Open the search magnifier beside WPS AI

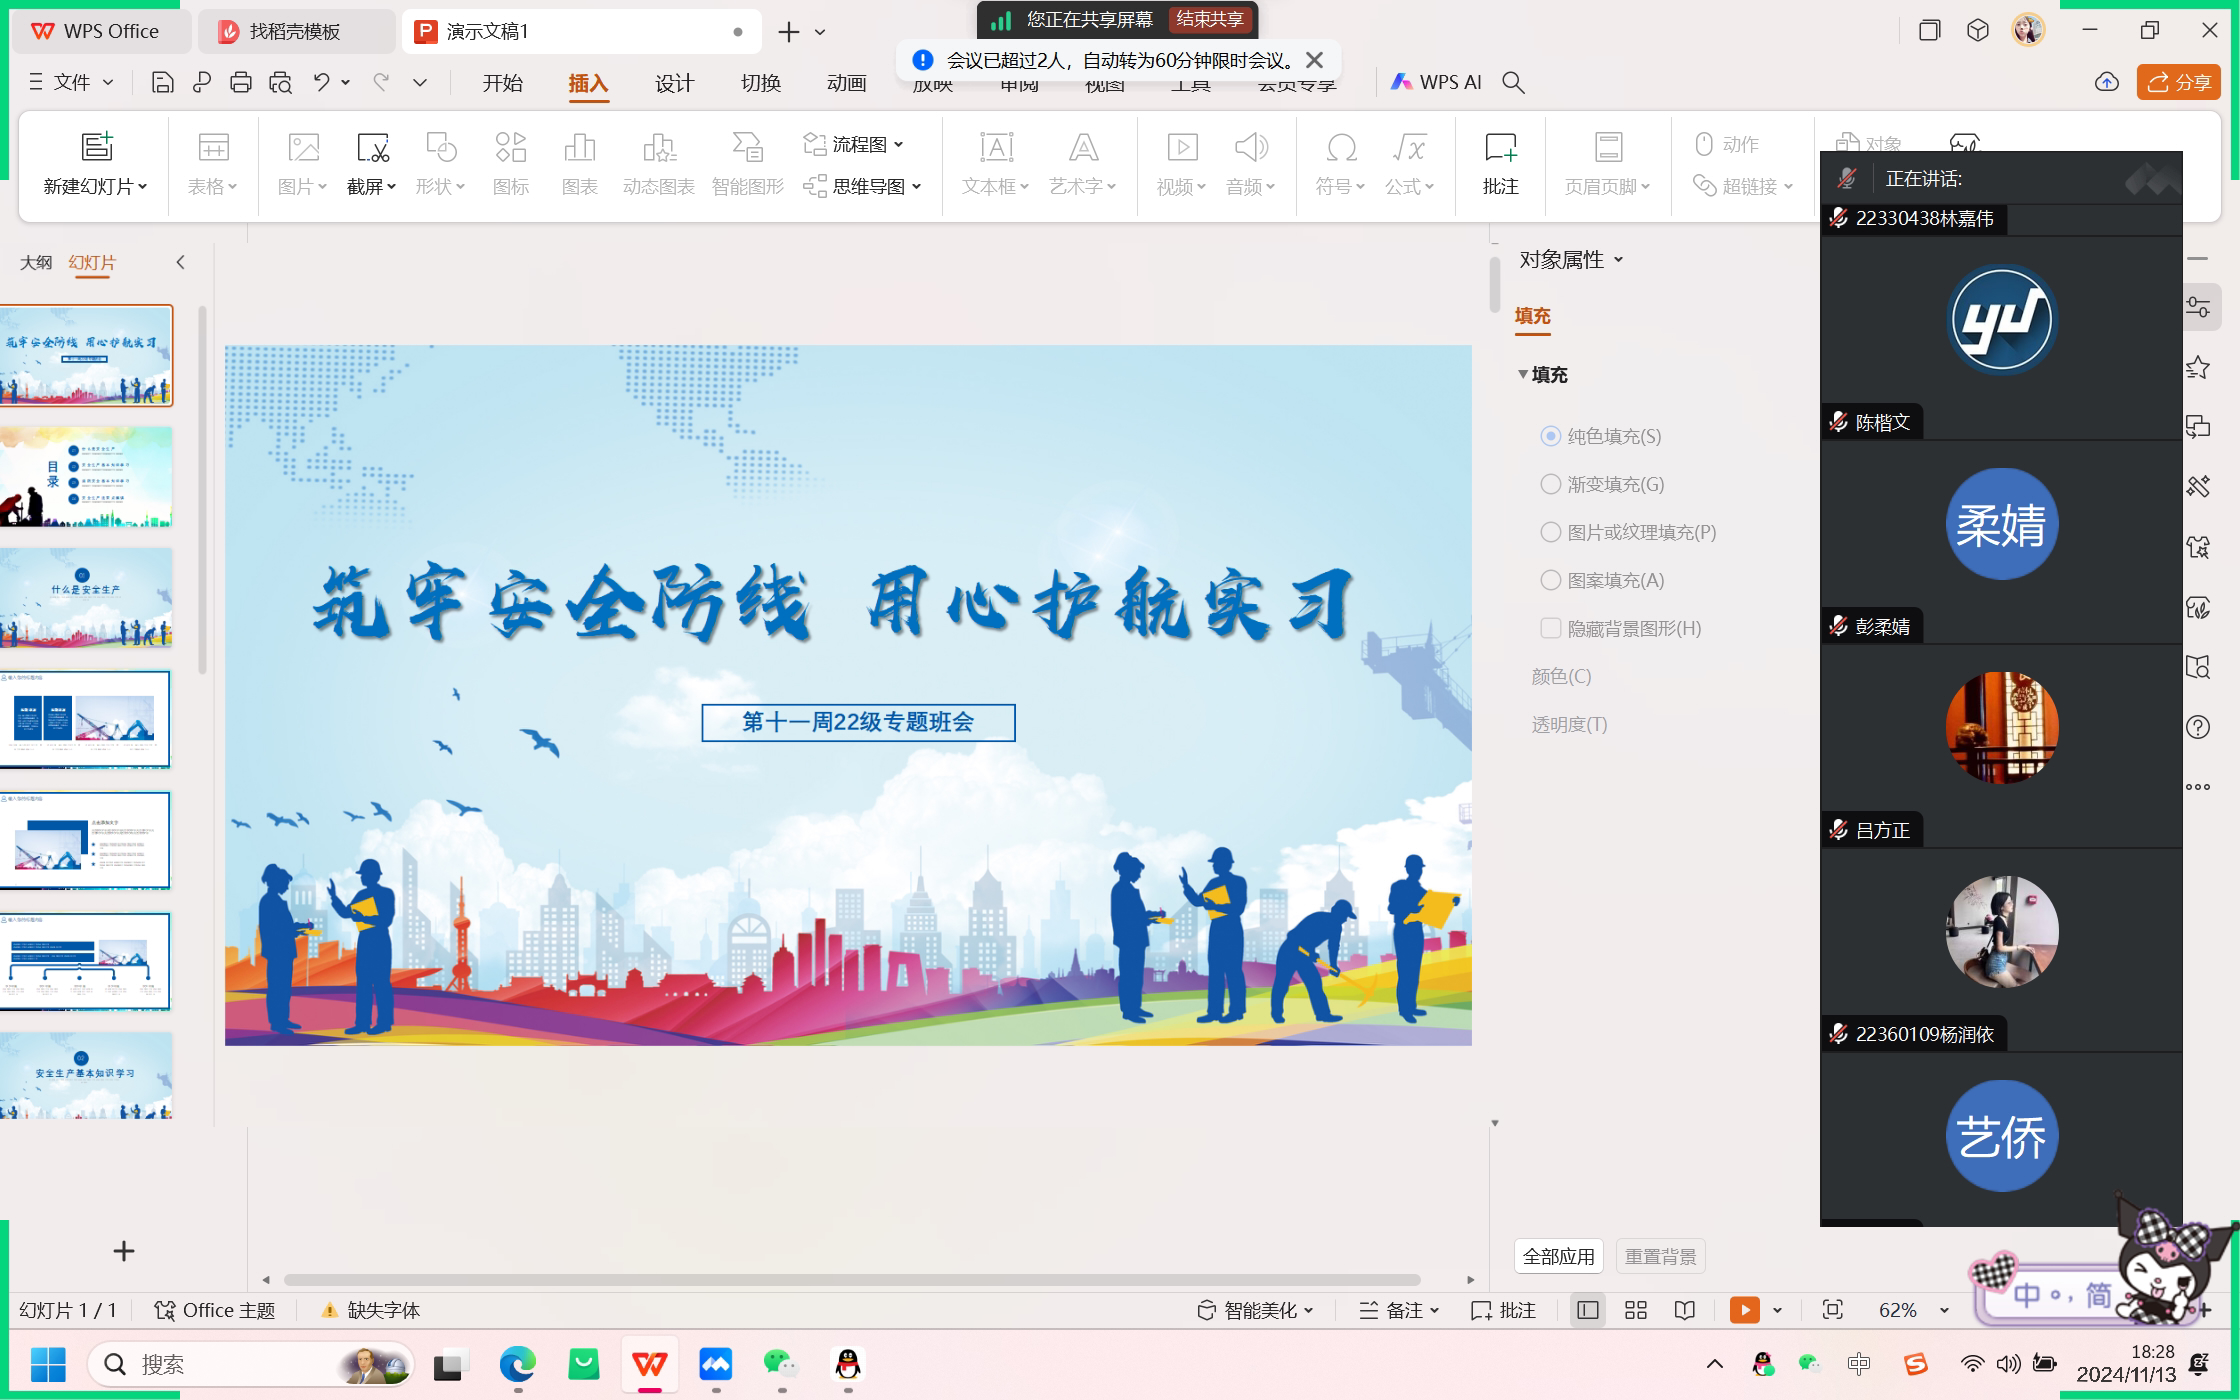click(1513, 83)
